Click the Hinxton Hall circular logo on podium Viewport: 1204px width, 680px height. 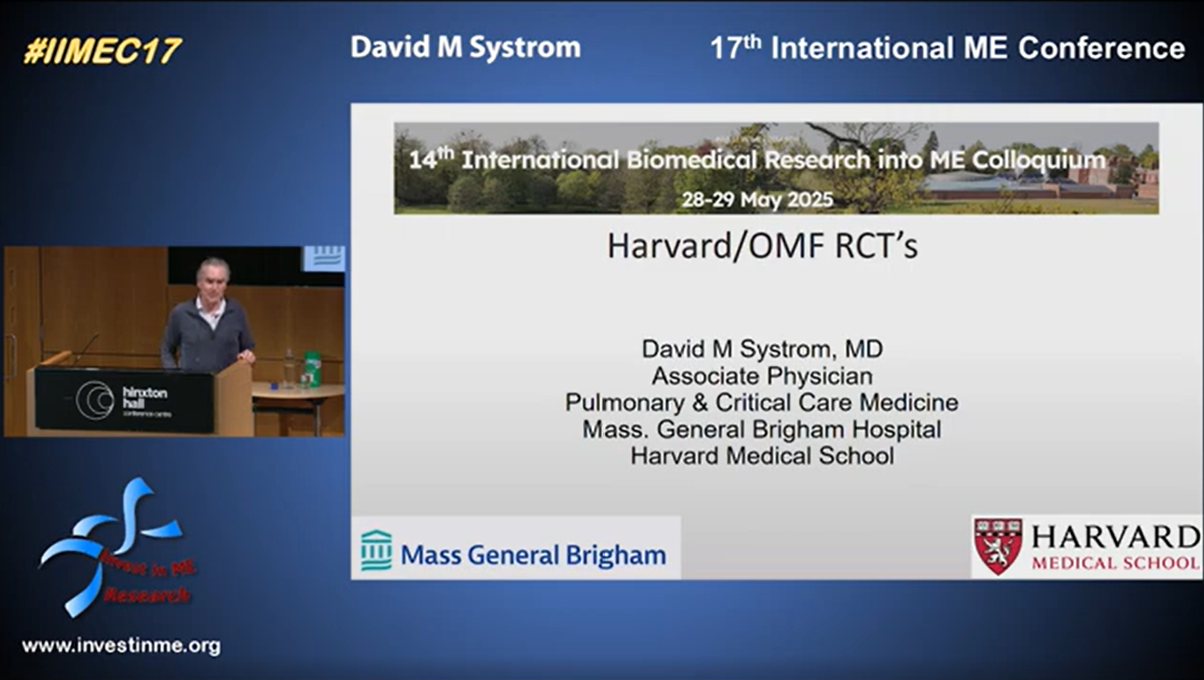pyautogui.click(x=95, y=400)
